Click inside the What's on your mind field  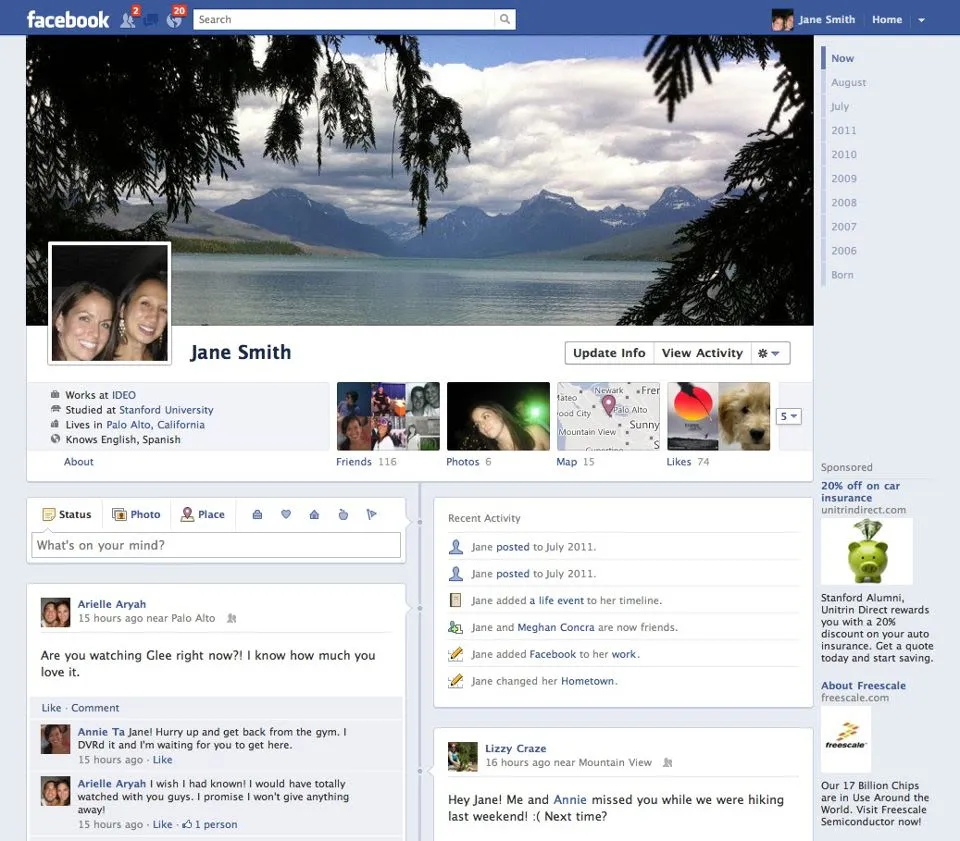click(216, 544)
